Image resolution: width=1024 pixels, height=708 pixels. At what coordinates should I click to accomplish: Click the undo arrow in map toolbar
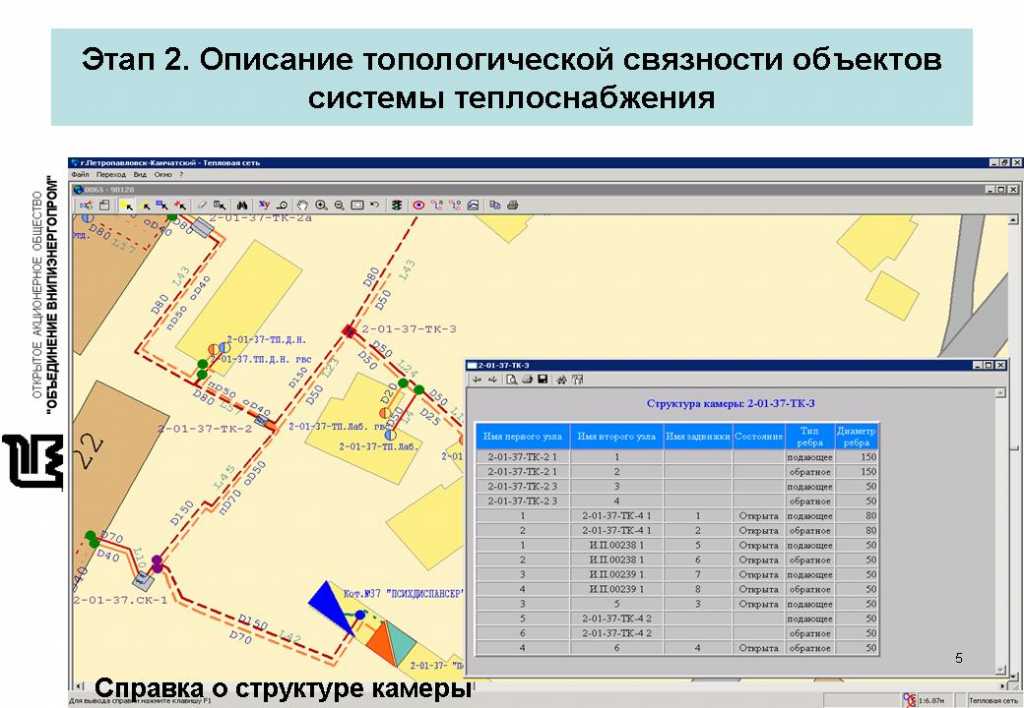point(374,205)
